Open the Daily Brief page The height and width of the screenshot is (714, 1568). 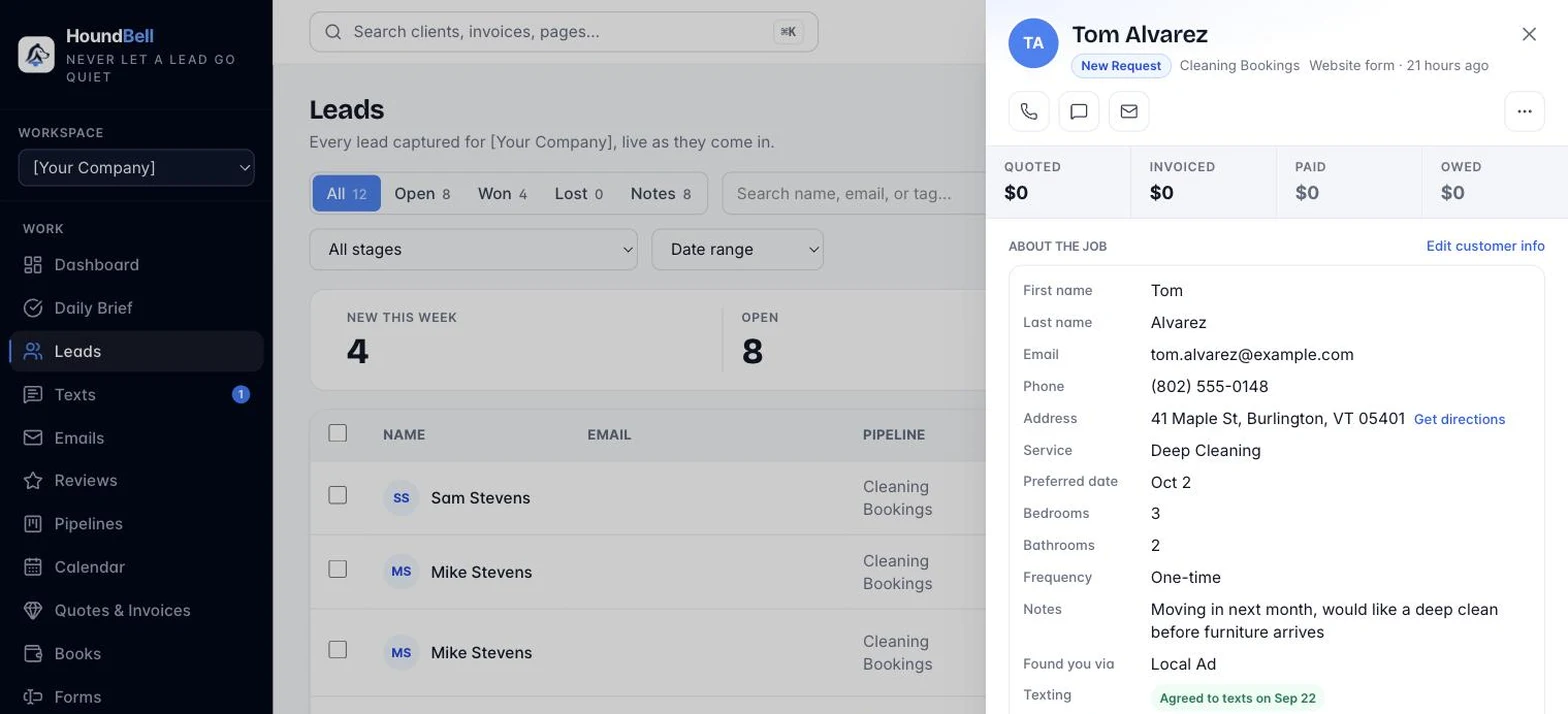pyautogui.click(x=137, y=308)
